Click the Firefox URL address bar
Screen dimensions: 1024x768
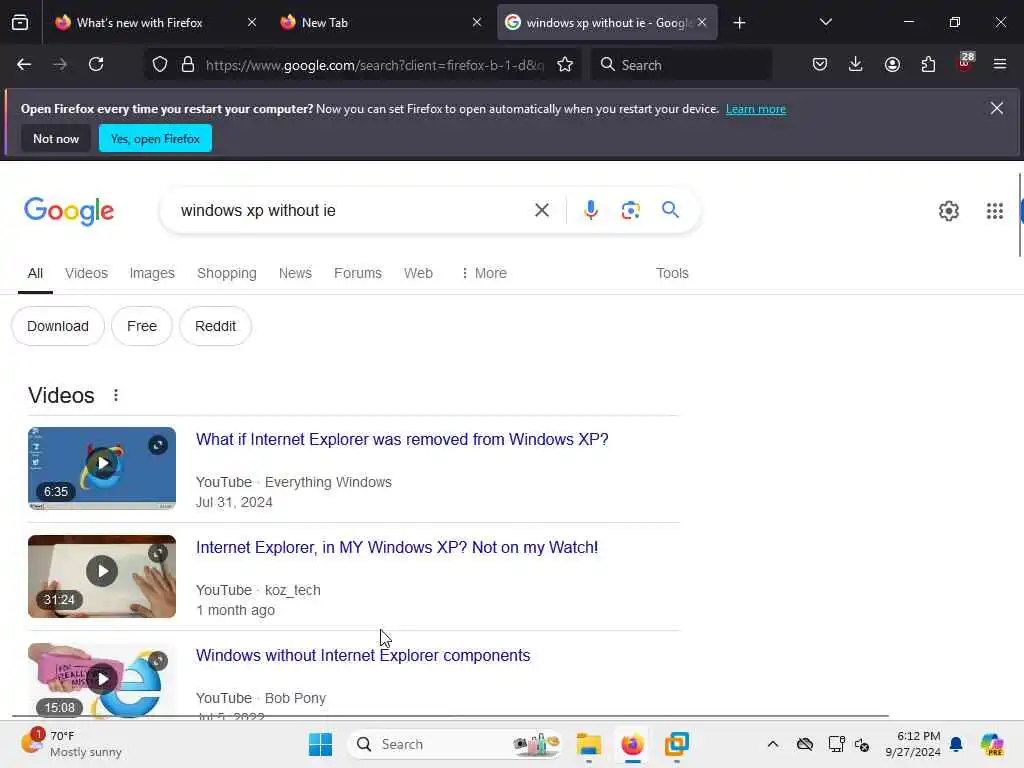pos(374,65)
